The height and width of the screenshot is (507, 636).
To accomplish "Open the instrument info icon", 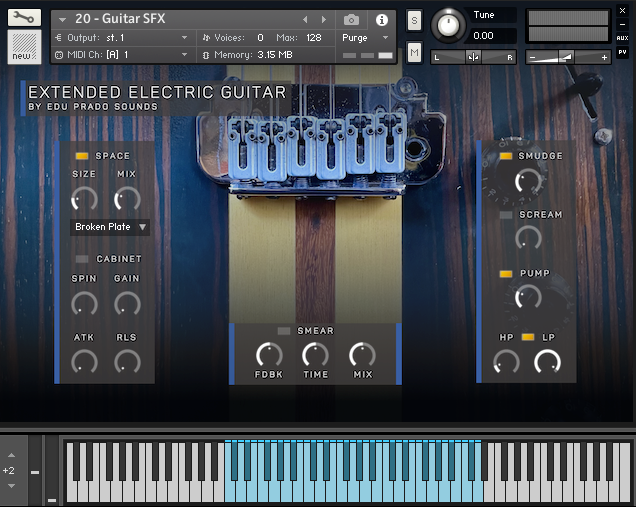I will tap(381, 20).
